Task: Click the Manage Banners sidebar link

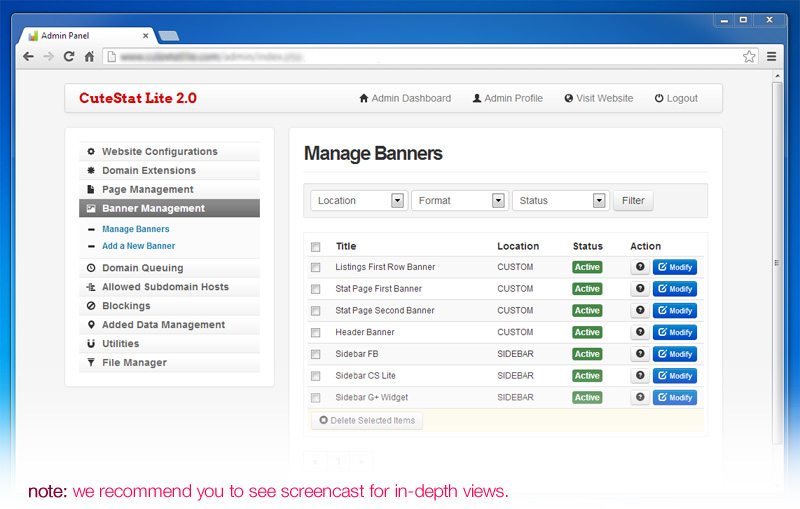Action: [x=136, y=229]
